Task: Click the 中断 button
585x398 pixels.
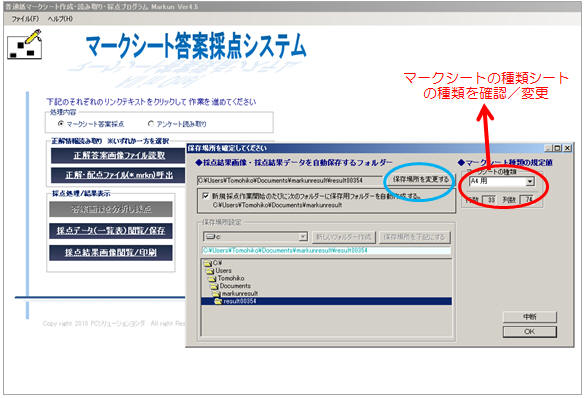Action: 529,317
